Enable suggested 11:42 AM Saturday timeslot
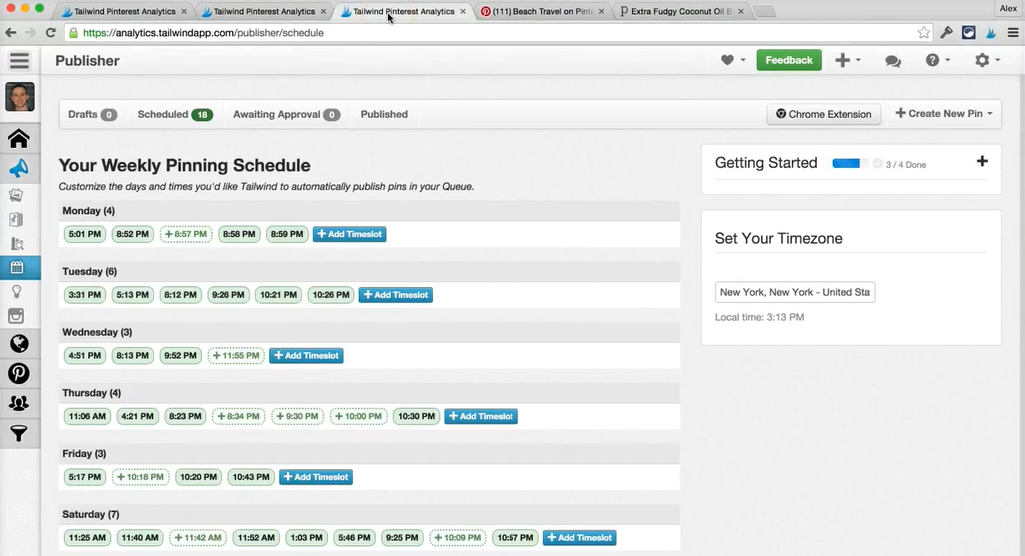Image resolution: width=1025 pixels, height=556 pixels. (198, 538)
